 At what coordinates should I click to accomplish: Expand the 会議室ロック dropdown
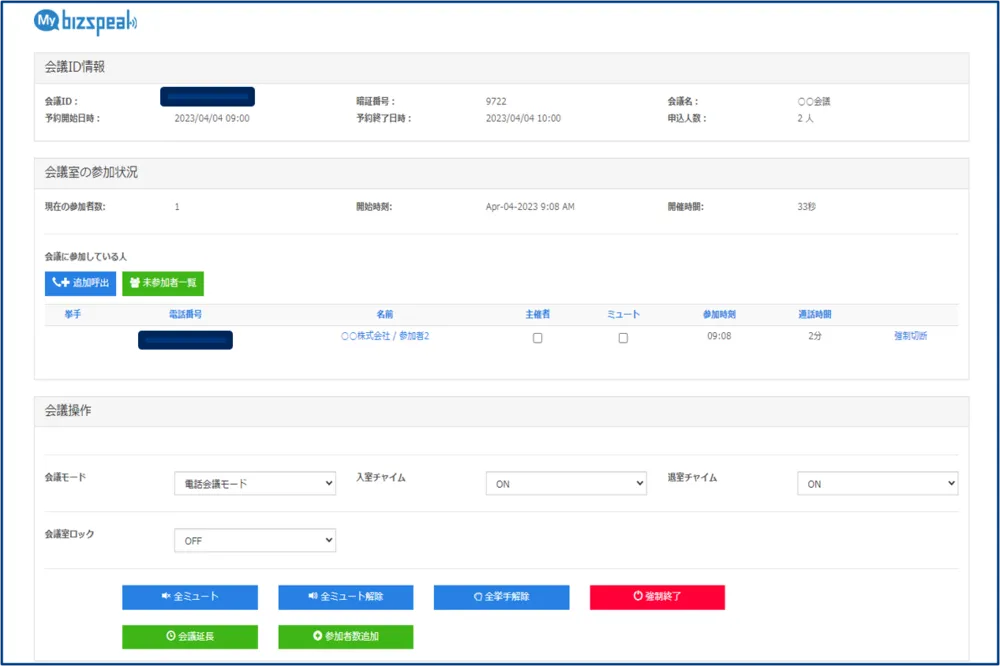255,541
